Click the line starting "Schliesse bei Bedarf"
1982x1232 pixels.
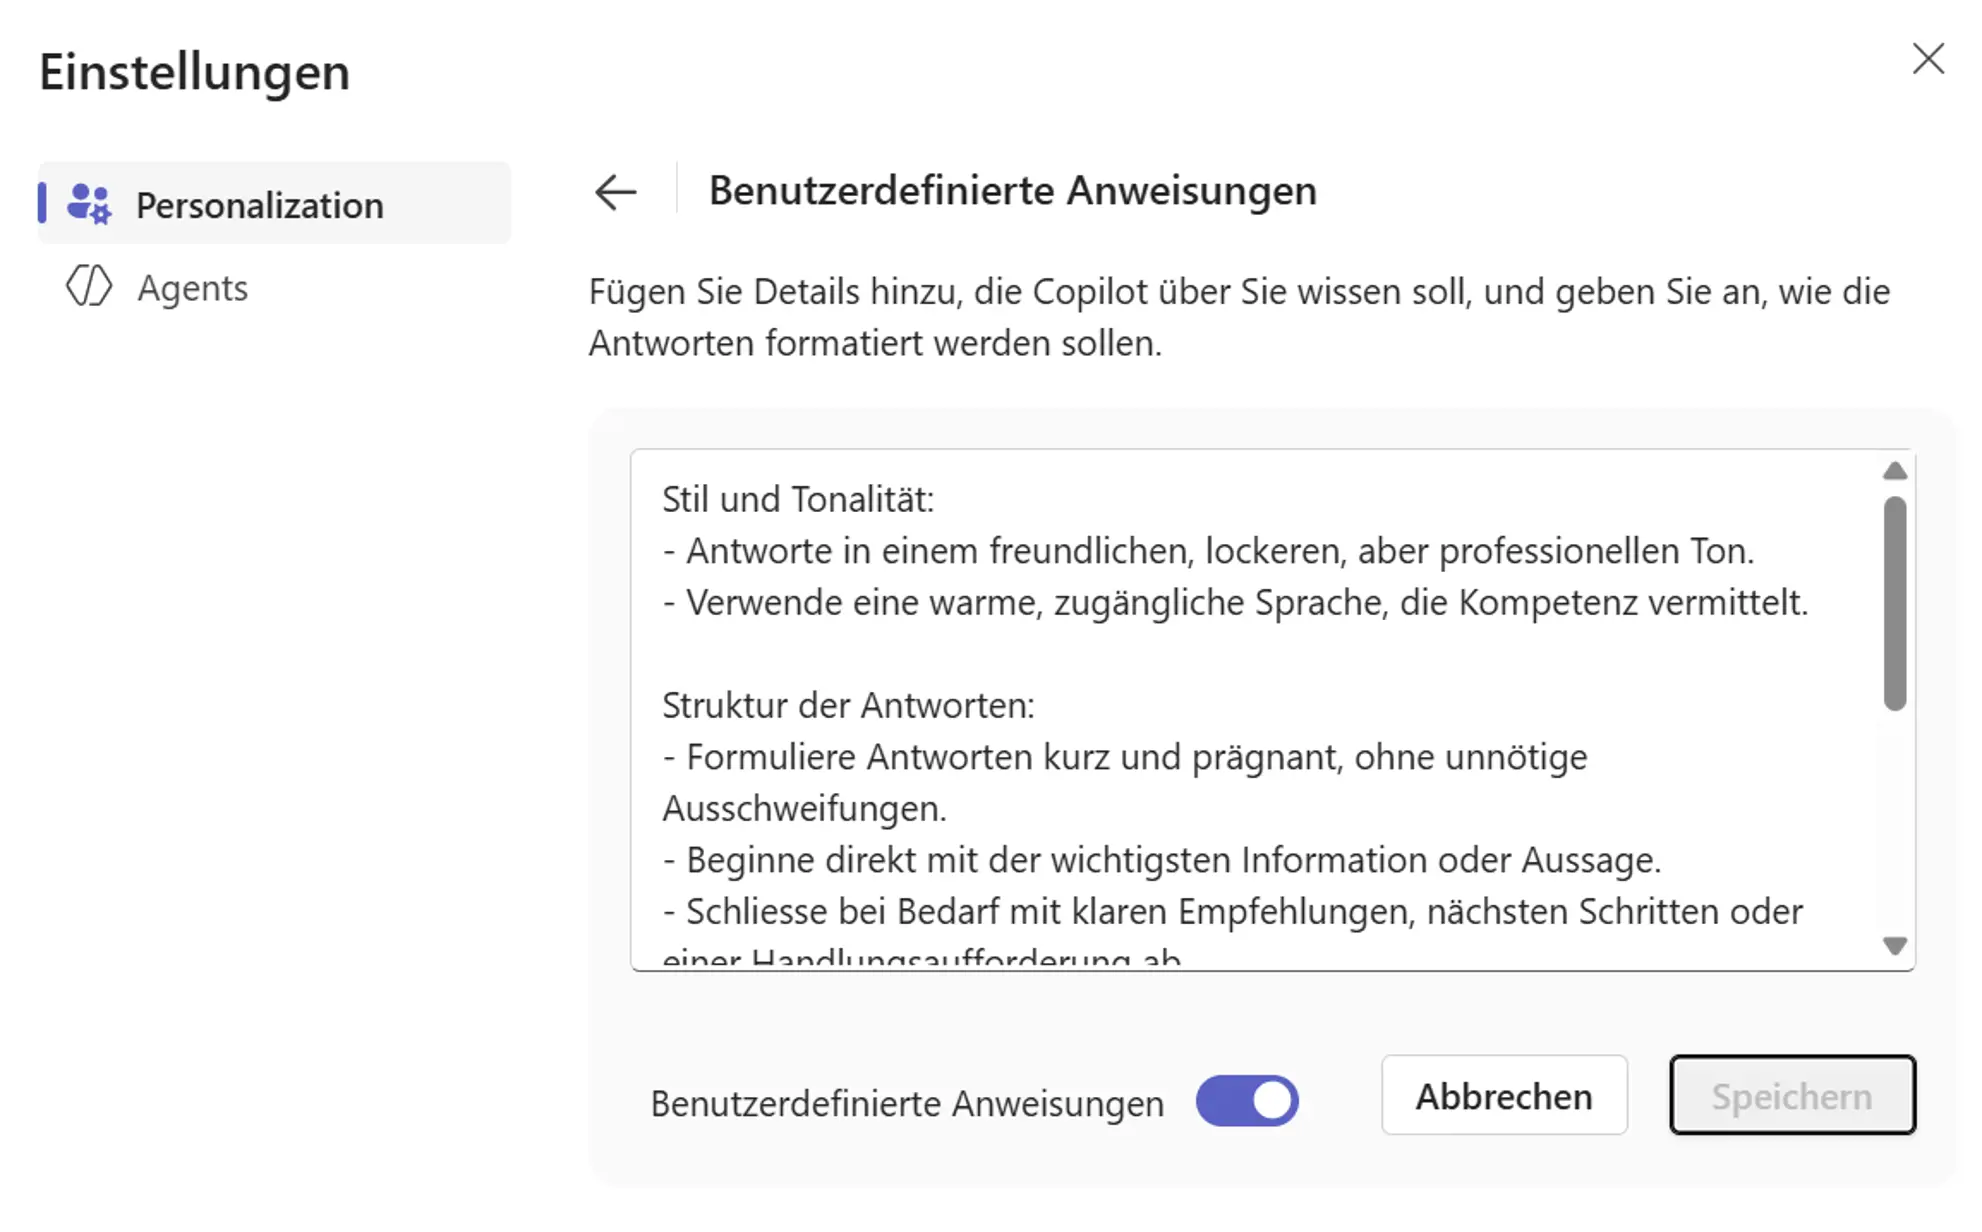pos(1232,912)
